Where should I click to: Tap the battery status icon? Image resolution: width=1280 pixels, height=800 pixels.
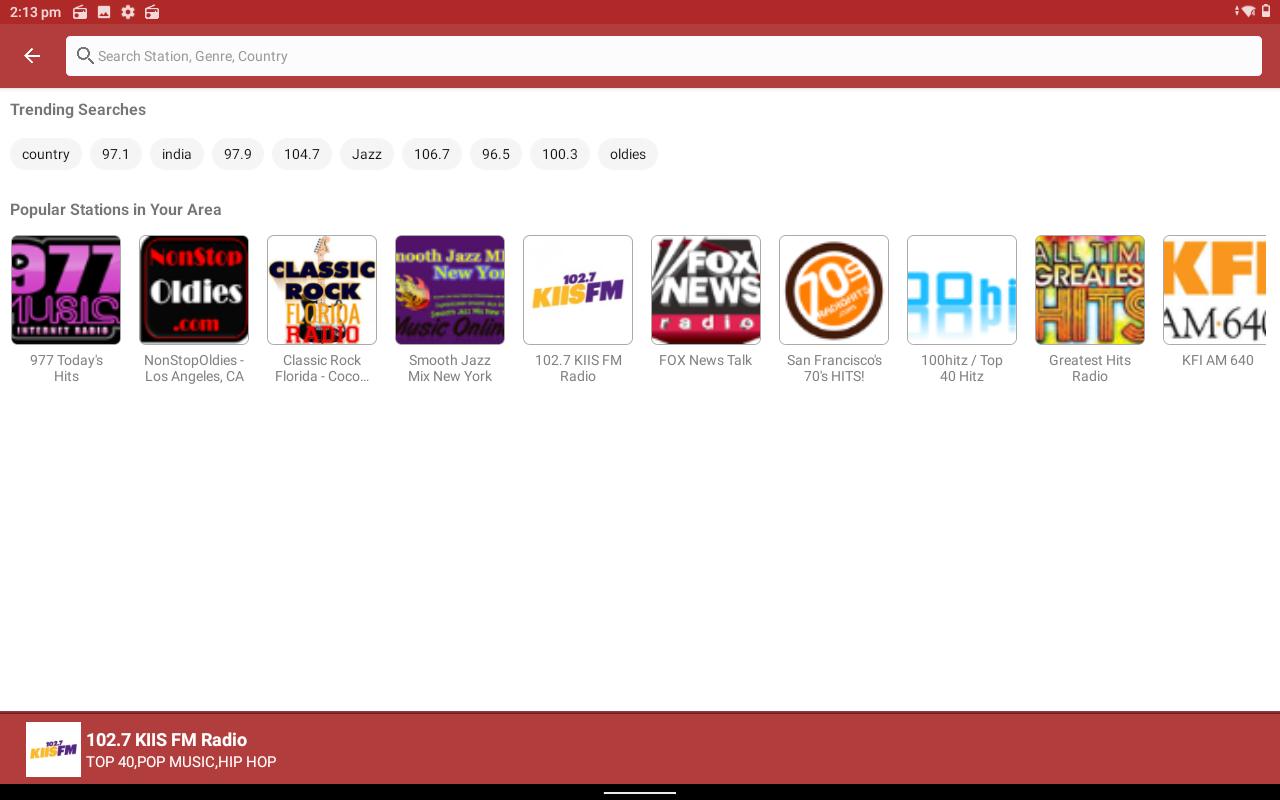pos(1266,12)
